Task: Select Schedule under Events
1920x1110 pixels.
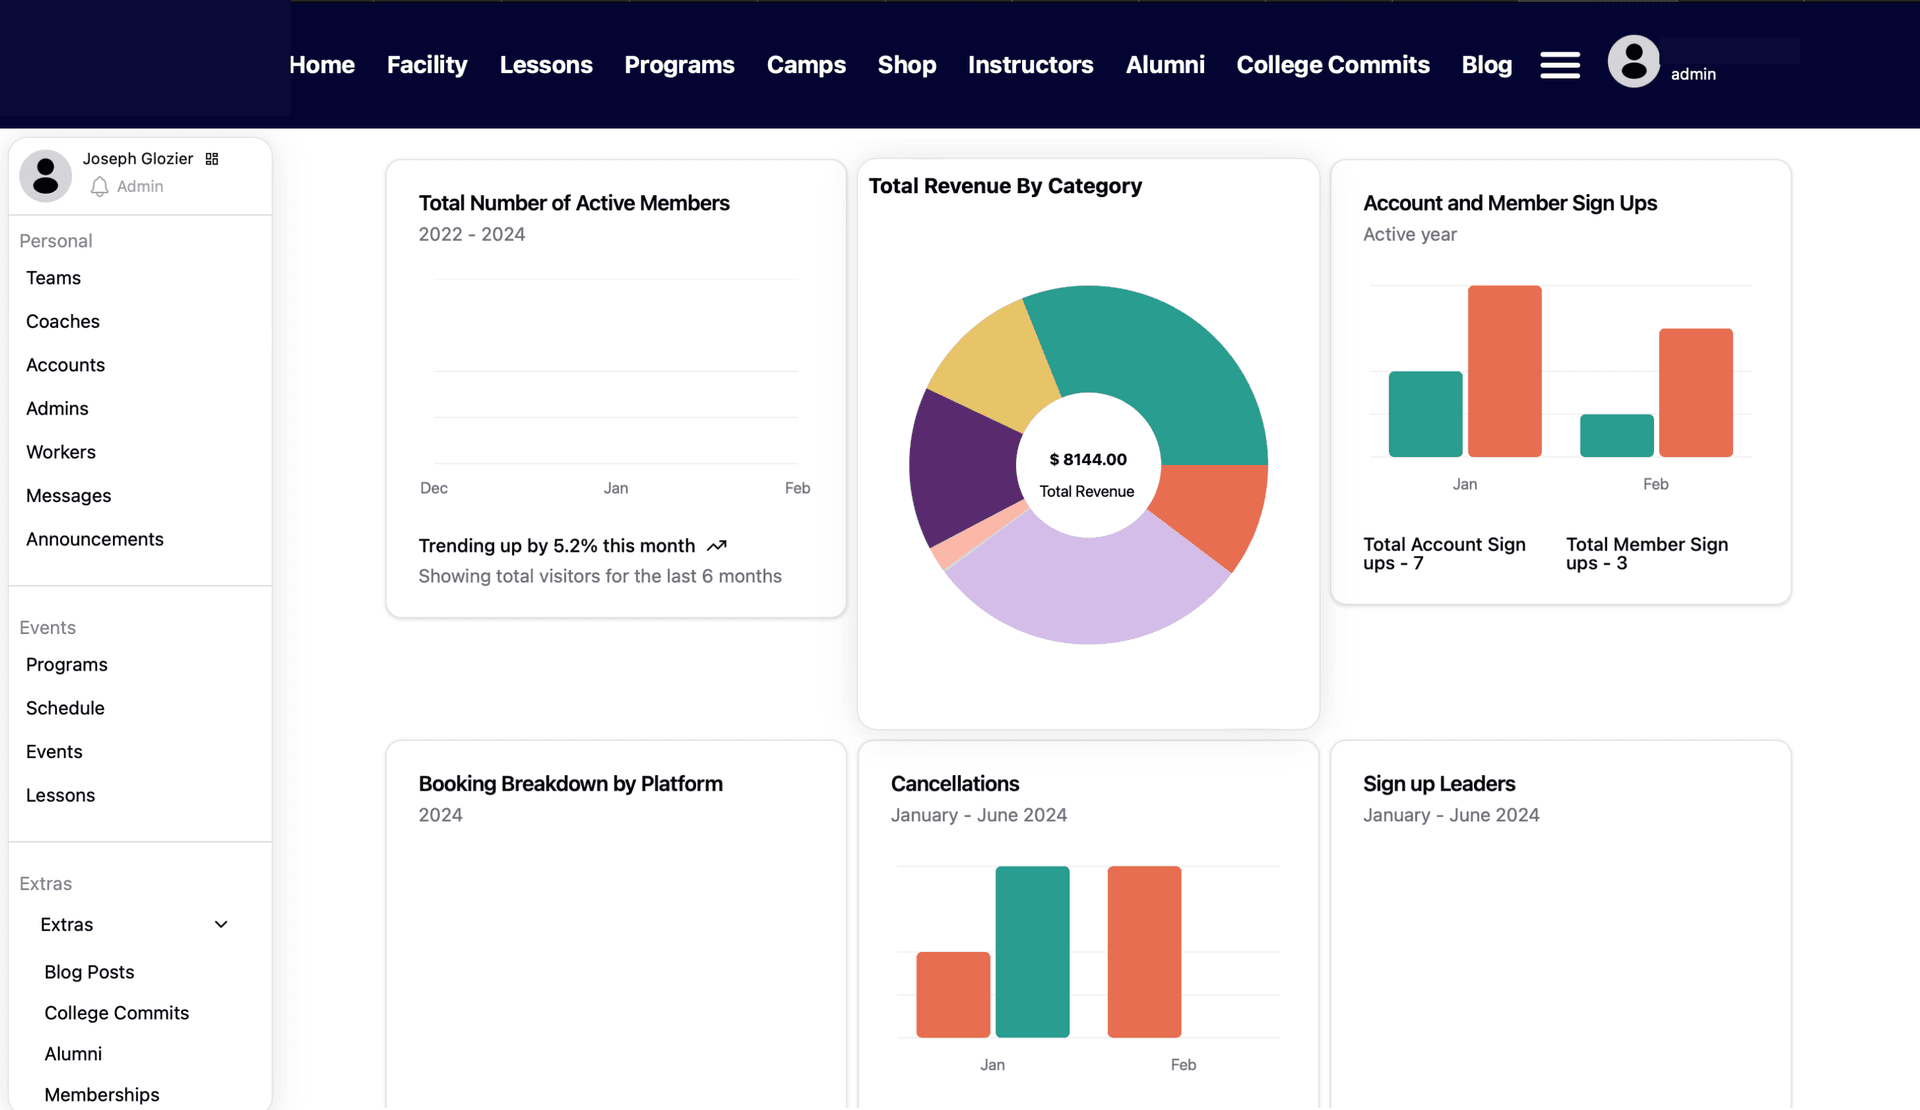Action: (x=65, y=708)
